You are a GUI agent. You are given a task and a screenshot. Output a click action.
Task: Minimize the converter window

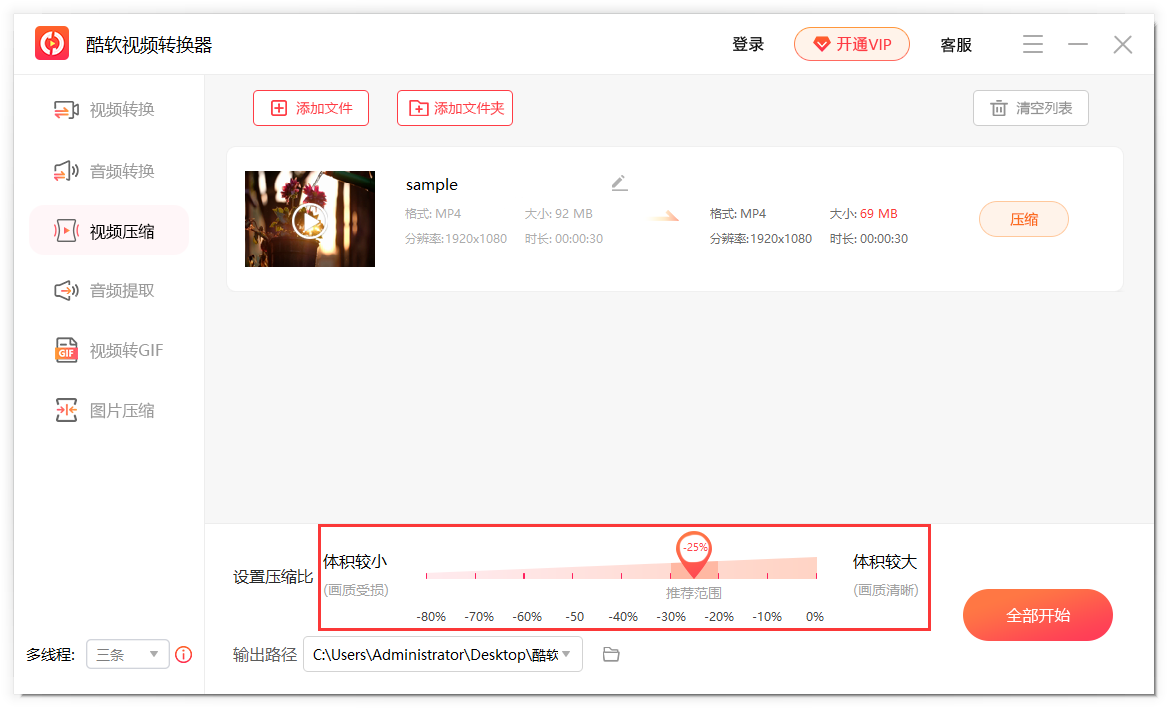(x=1078, y=45)
